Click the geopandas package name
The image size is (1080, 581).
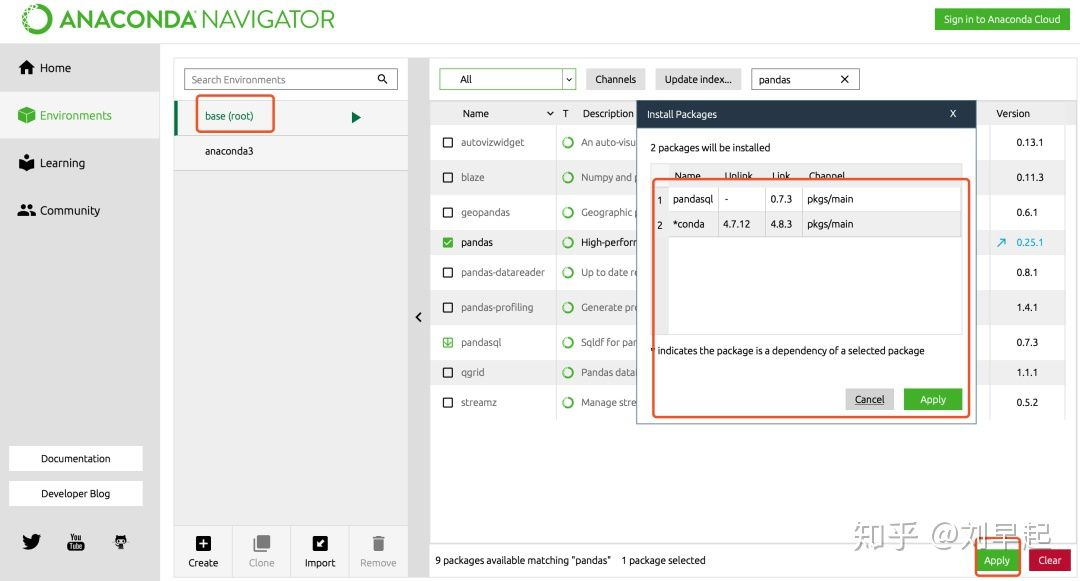tap(486, 213)
